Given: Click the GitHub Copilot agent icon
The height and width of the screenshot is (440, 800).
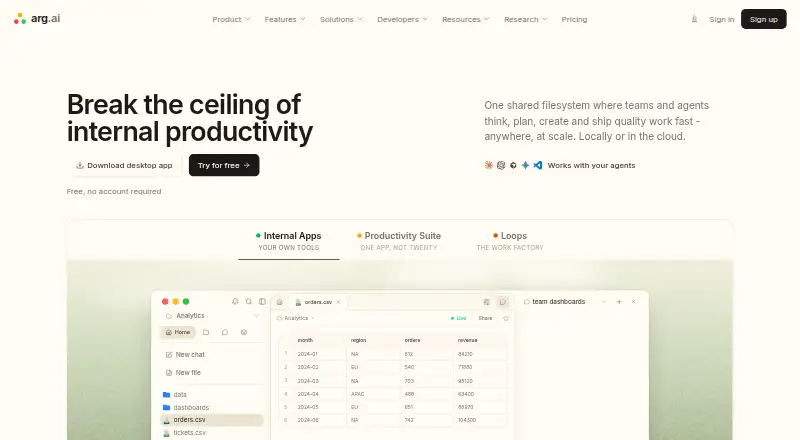Looking at the screenshot, I should click(x=513, y=165).
